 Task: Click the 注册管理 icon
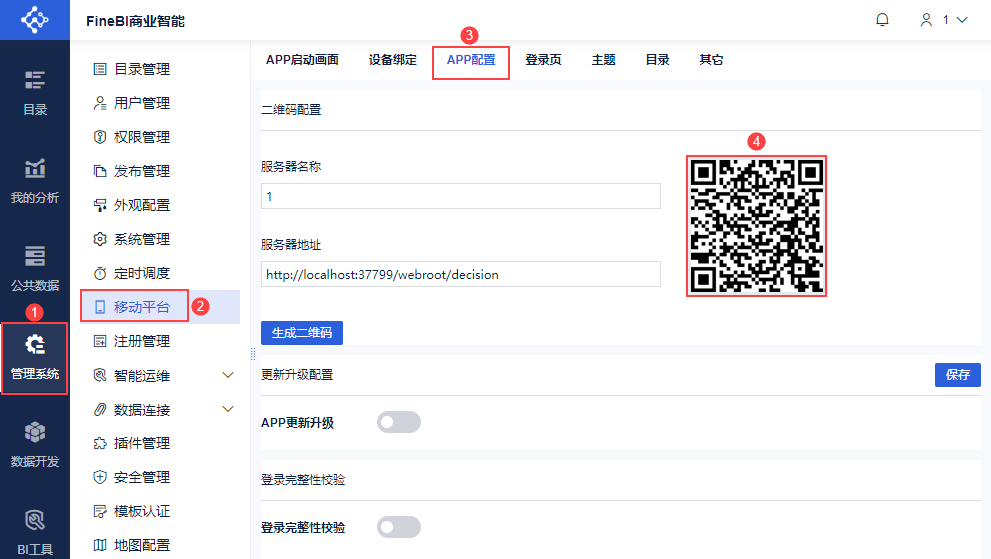pyautogui.click(x=100, y=341)
